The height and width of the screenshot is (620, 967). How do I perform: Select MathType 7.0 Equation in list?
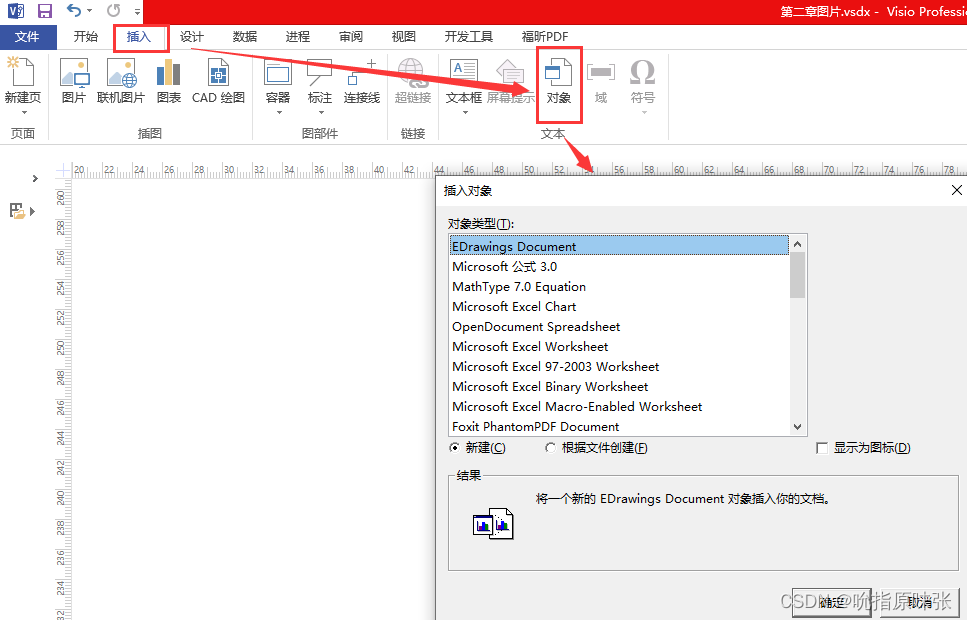click(x=619, y=286)
